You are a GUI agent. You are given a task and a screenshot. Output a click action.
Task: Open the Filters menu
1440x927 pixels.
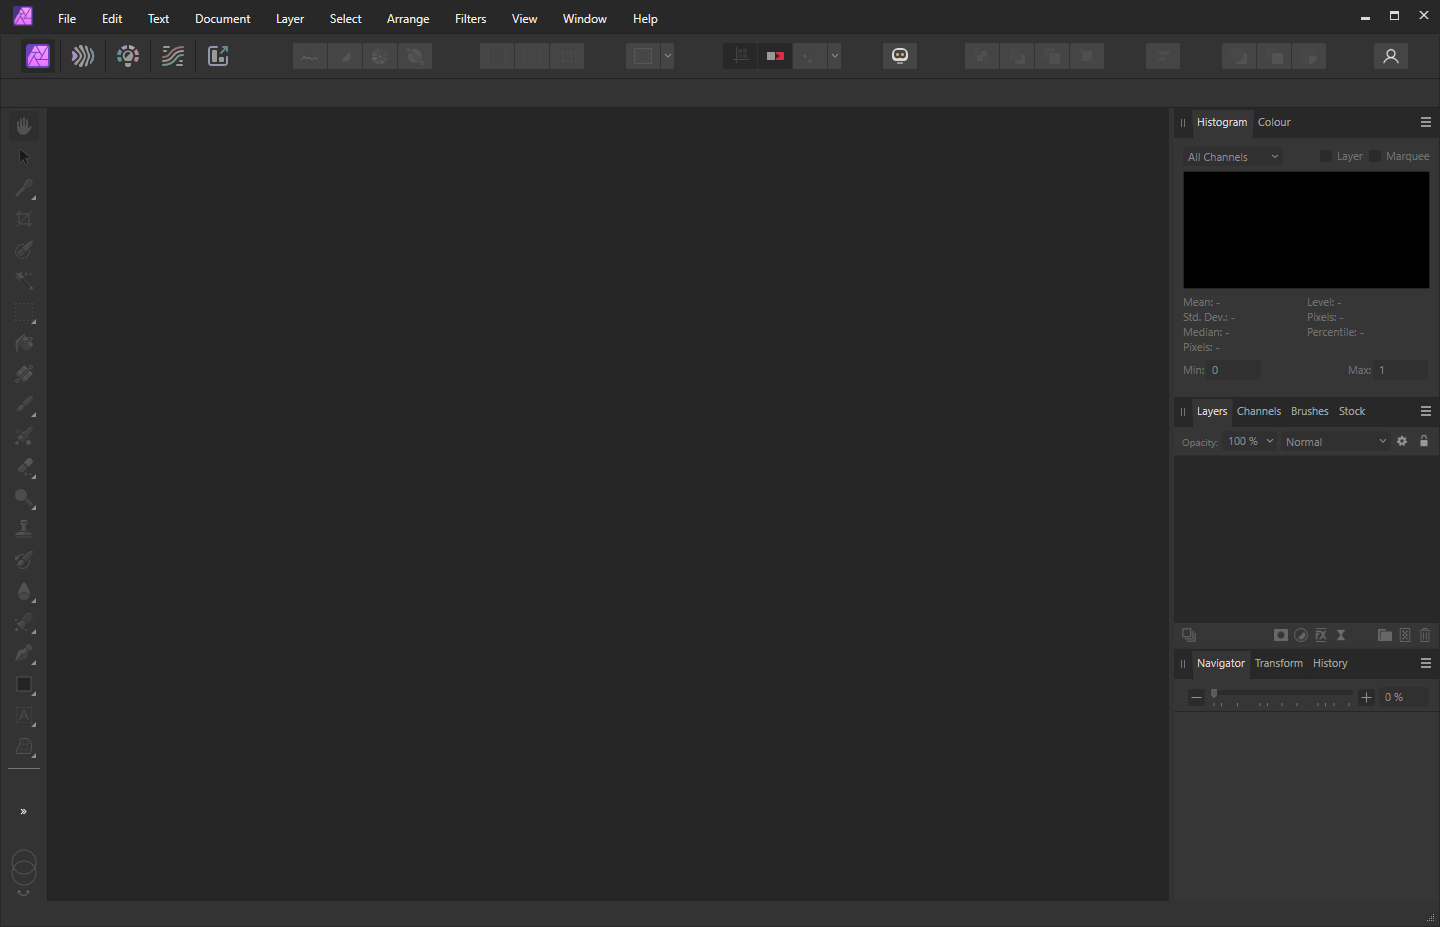click(470, 18)
